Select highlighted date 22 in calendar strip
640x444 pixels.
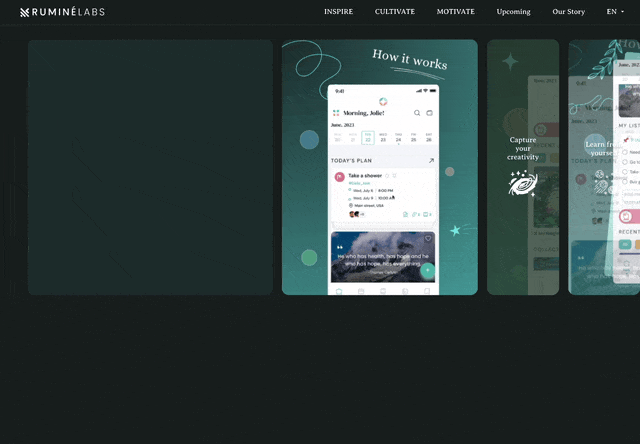[368, 138]
